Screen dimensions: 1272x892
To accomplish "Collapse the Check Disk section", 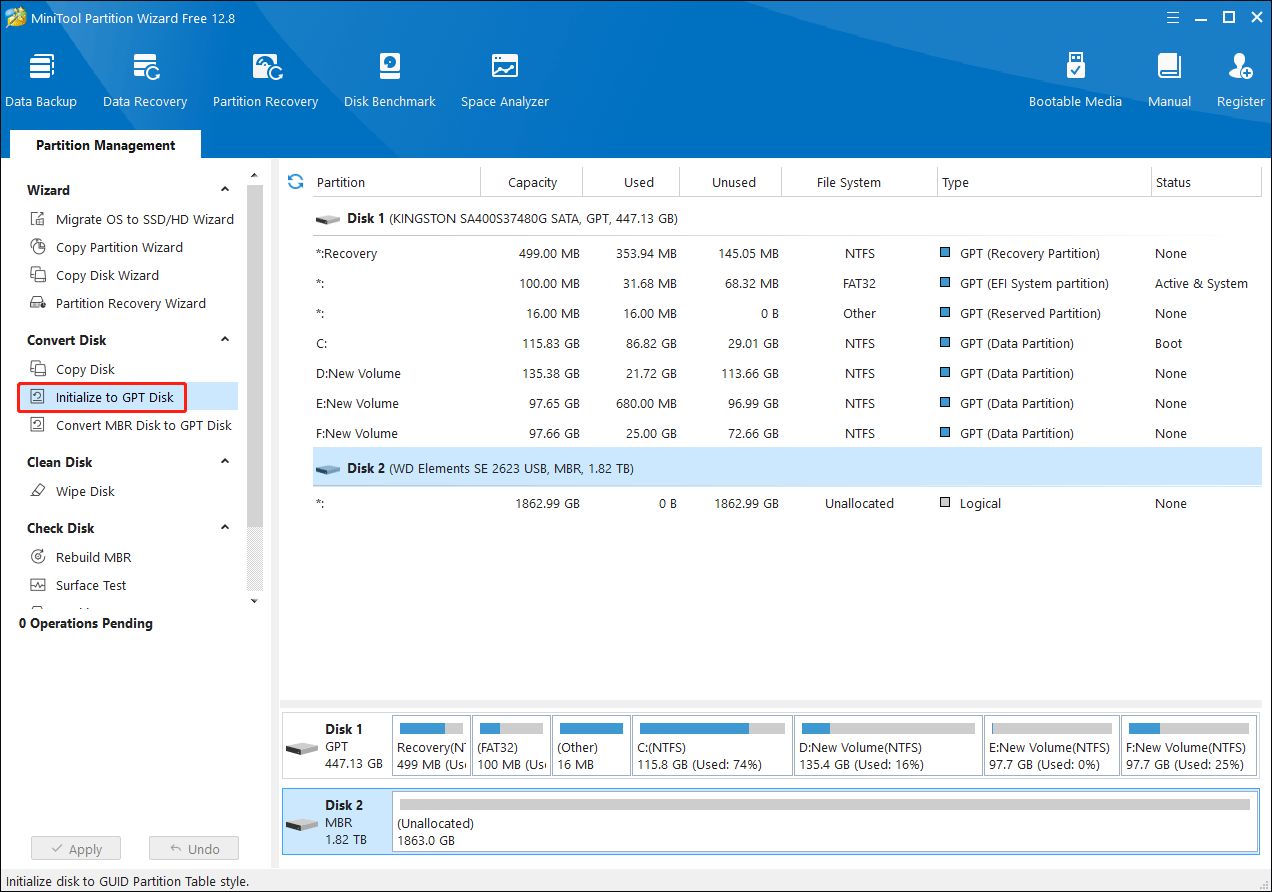I will [225, 528].
